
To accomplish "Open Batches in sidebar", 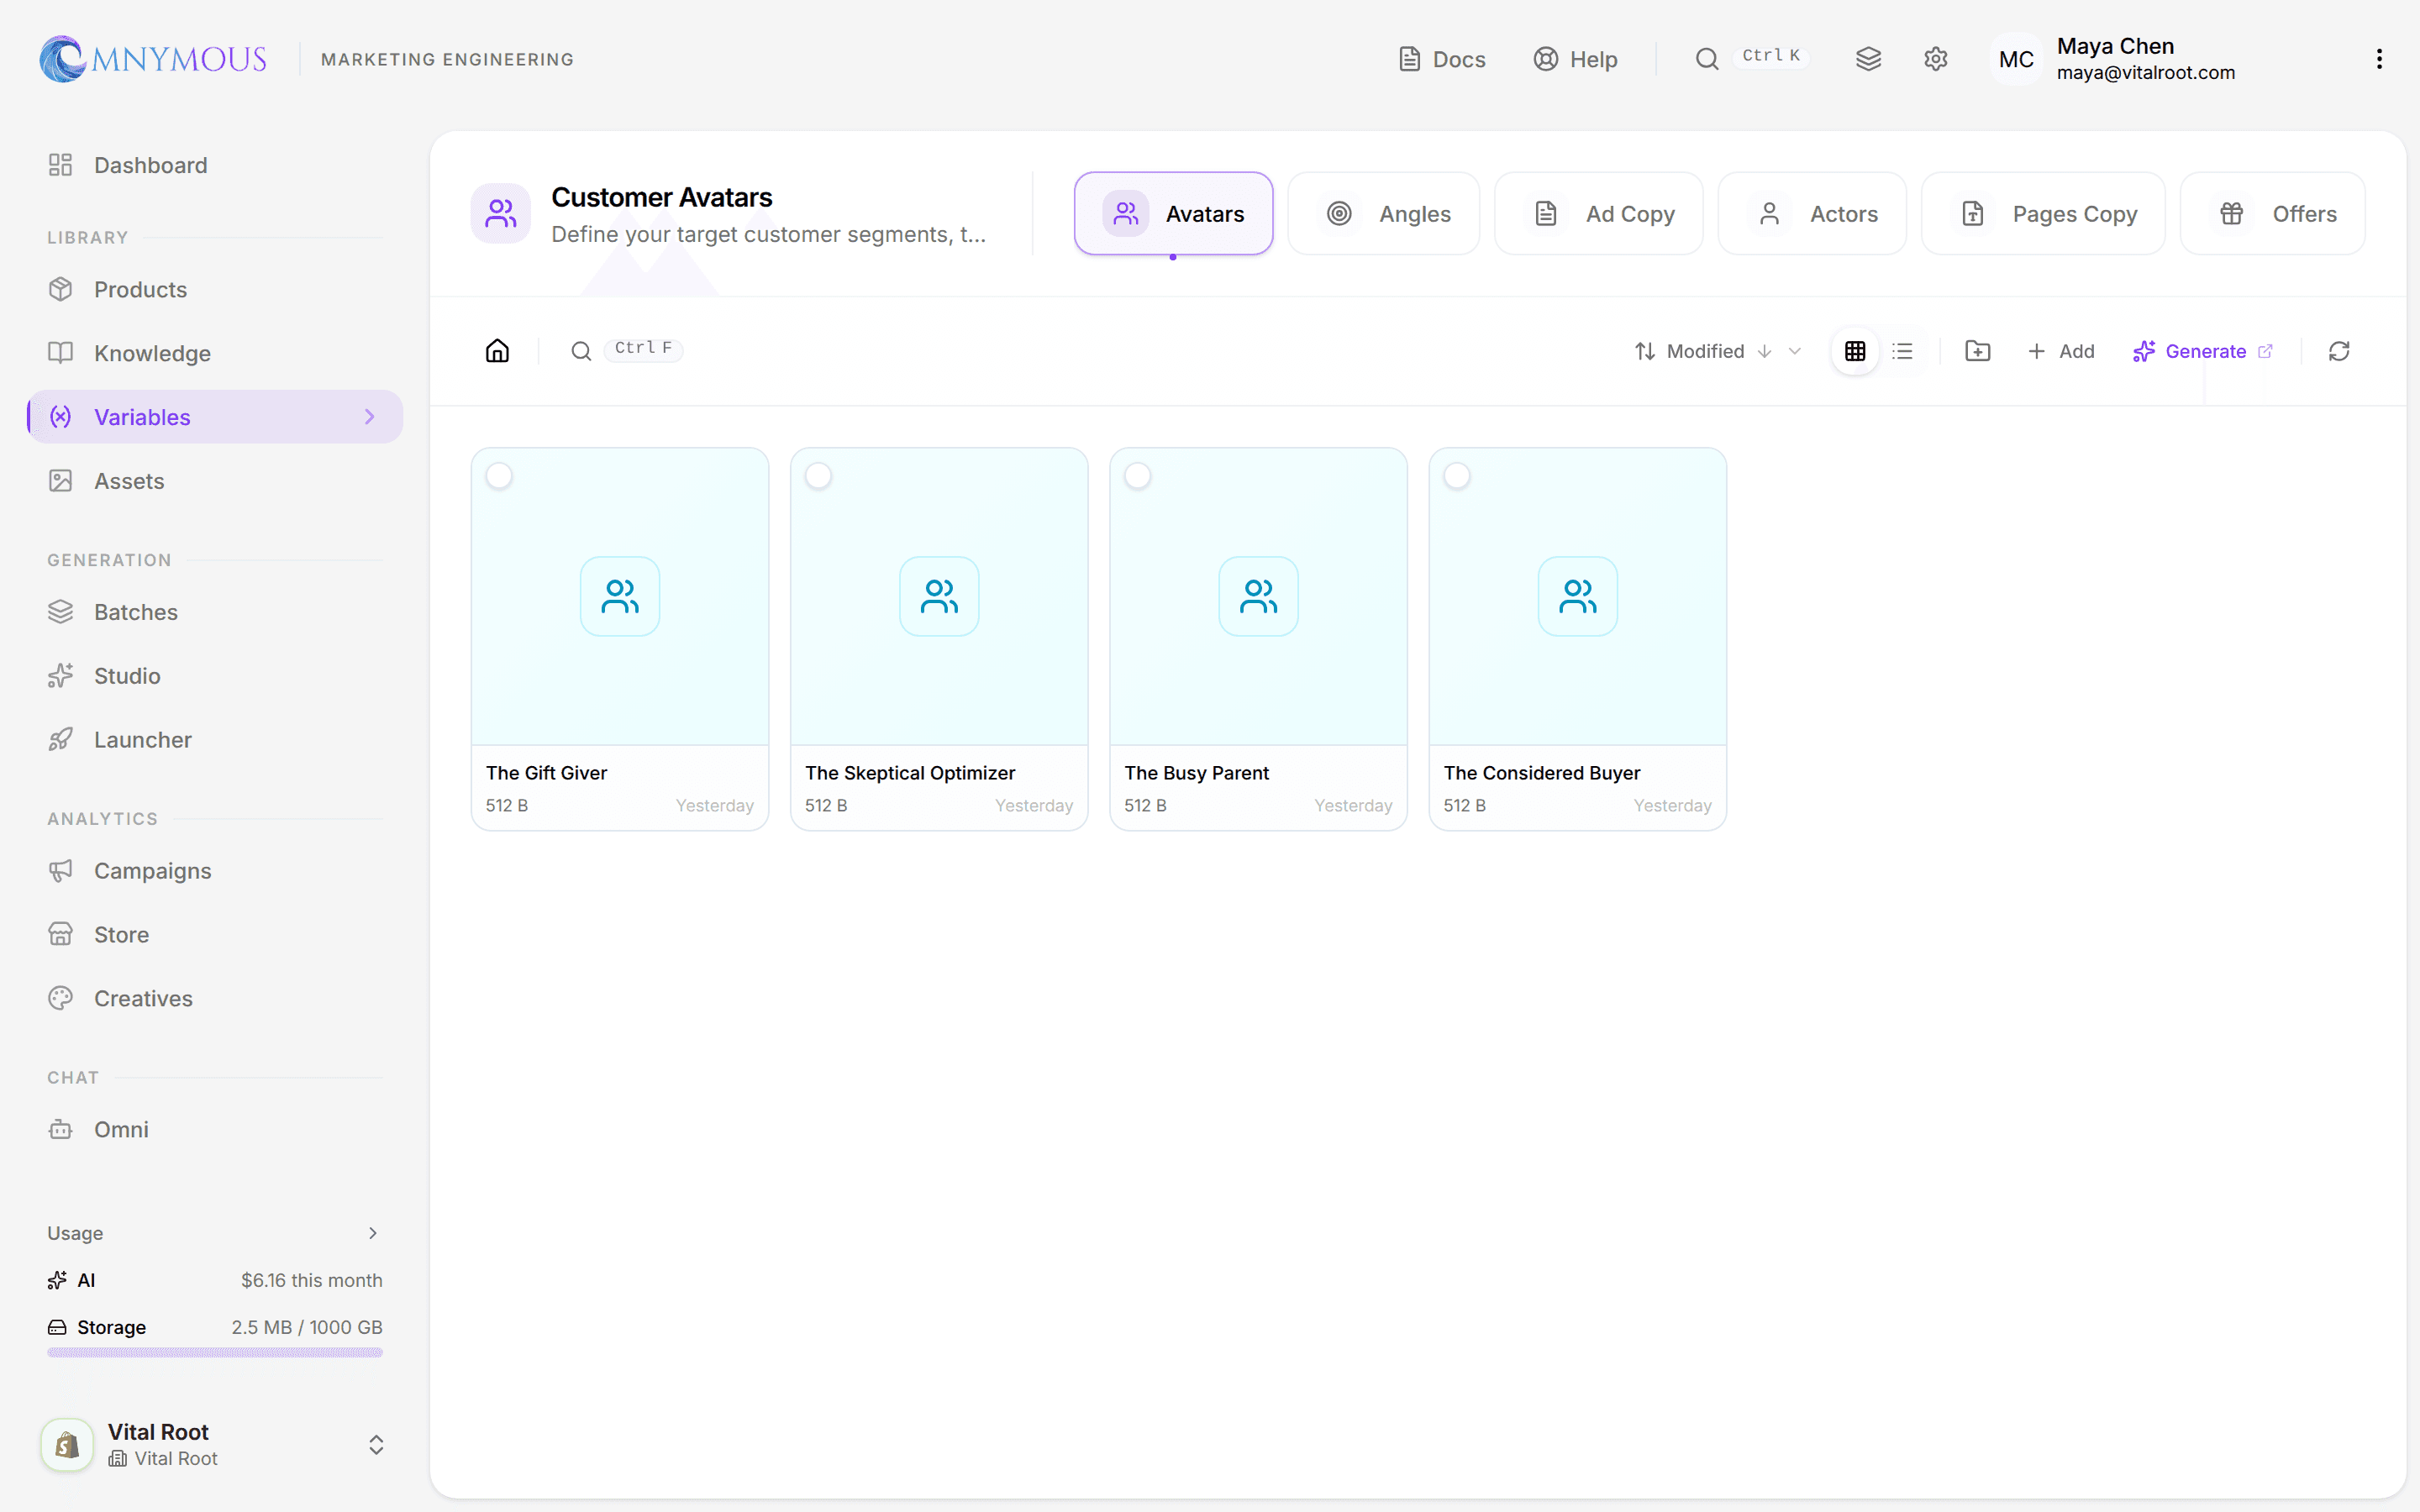I will (215, 612).
